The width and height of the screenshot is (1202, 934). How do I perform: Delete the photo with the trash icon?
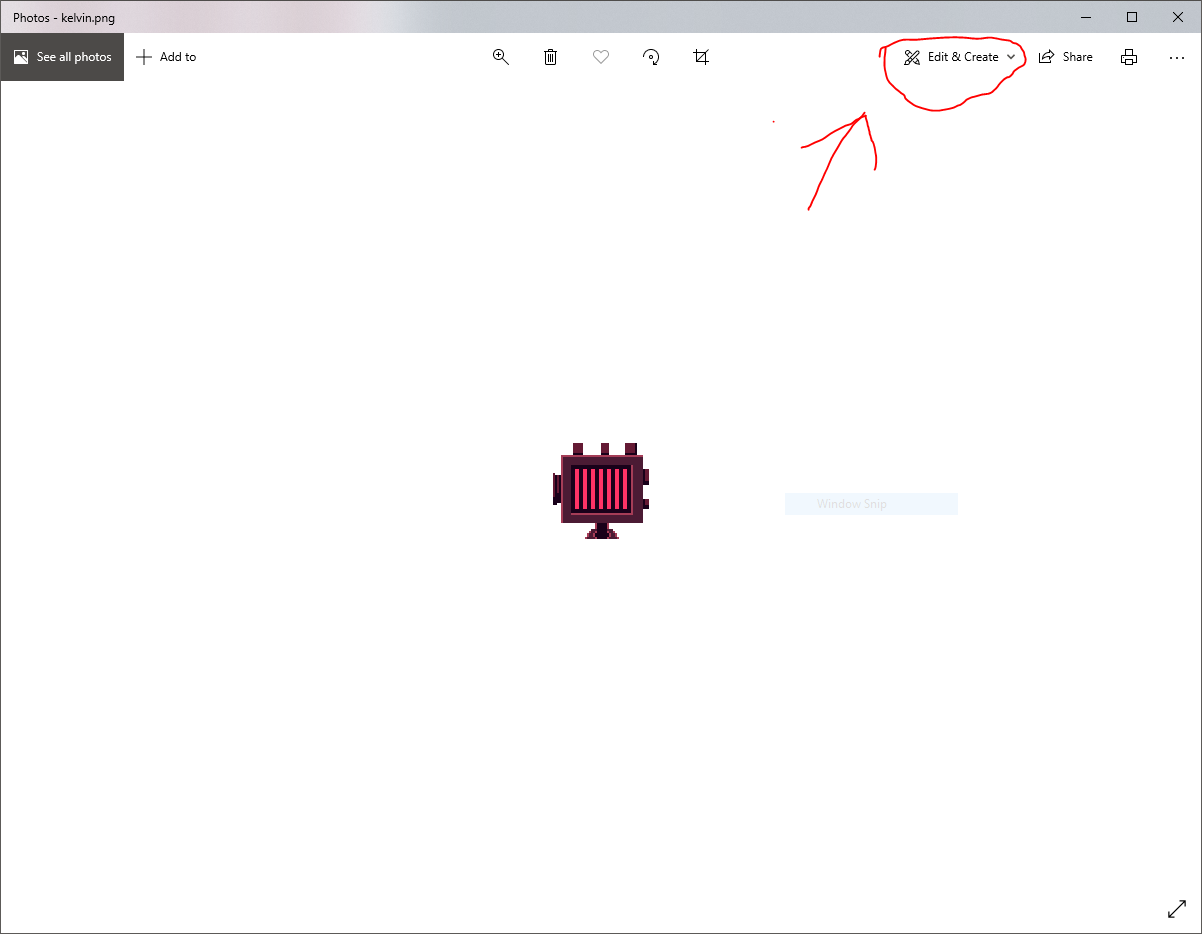point(550,57)
